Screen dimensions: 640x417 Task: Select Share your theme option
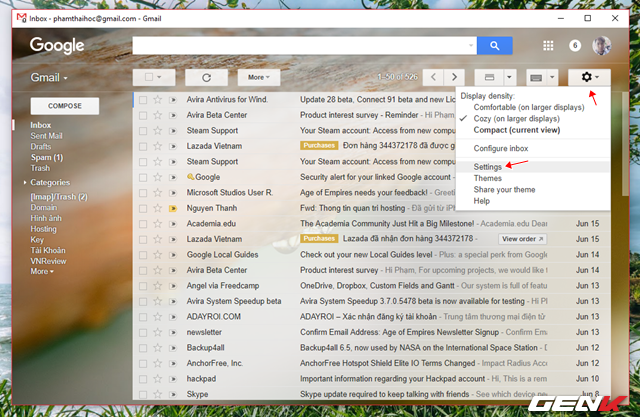tap(504, 190)
